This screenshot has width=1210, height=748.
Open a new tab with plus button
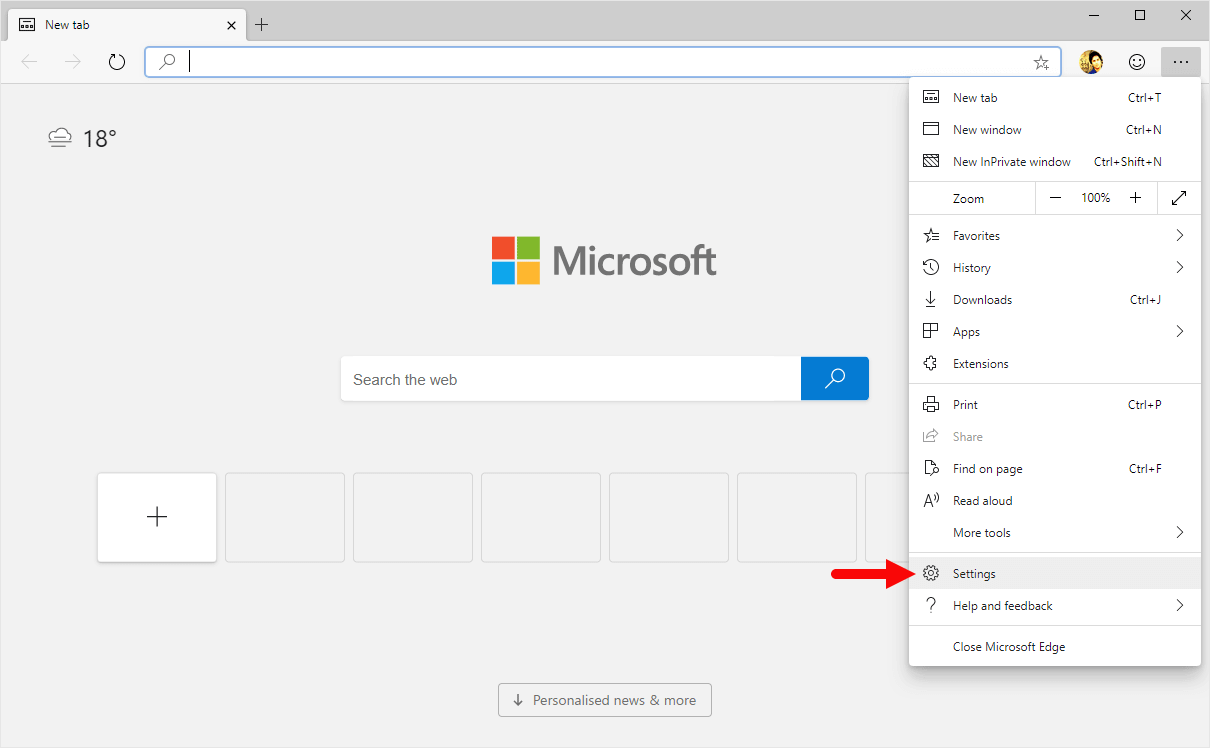pos(262,24)
